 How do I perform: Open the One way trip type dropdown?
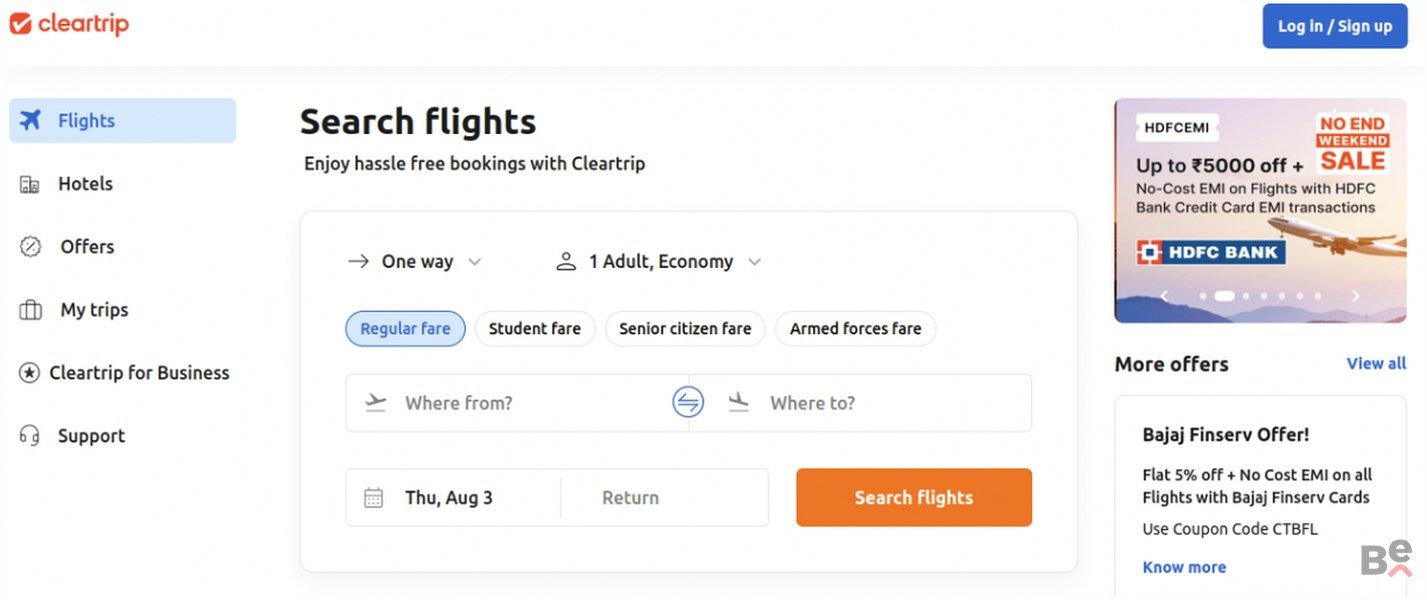click(x=414, y=262)
